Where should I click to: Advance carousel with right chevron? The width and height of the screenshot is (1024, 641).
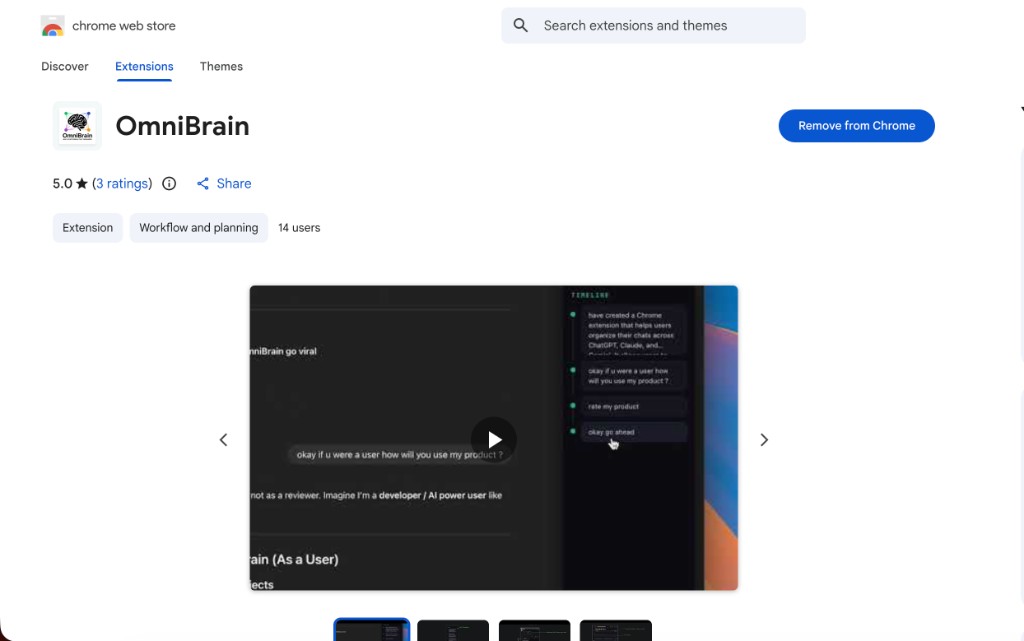pyautogui.click(x=764, y=439)
